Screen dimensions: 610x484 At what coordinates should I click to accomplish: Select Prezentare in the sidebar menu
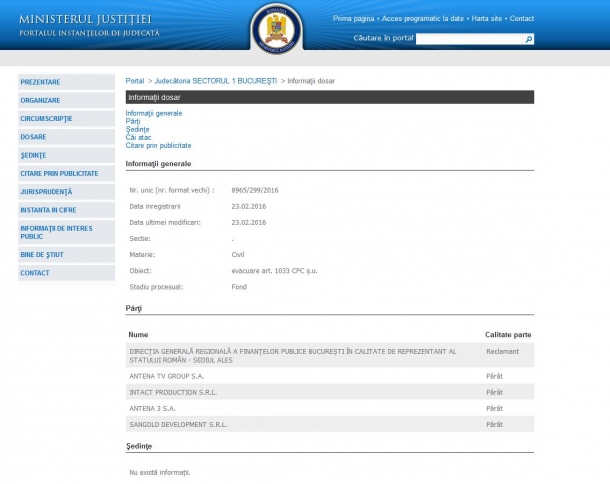click(66, 82)
